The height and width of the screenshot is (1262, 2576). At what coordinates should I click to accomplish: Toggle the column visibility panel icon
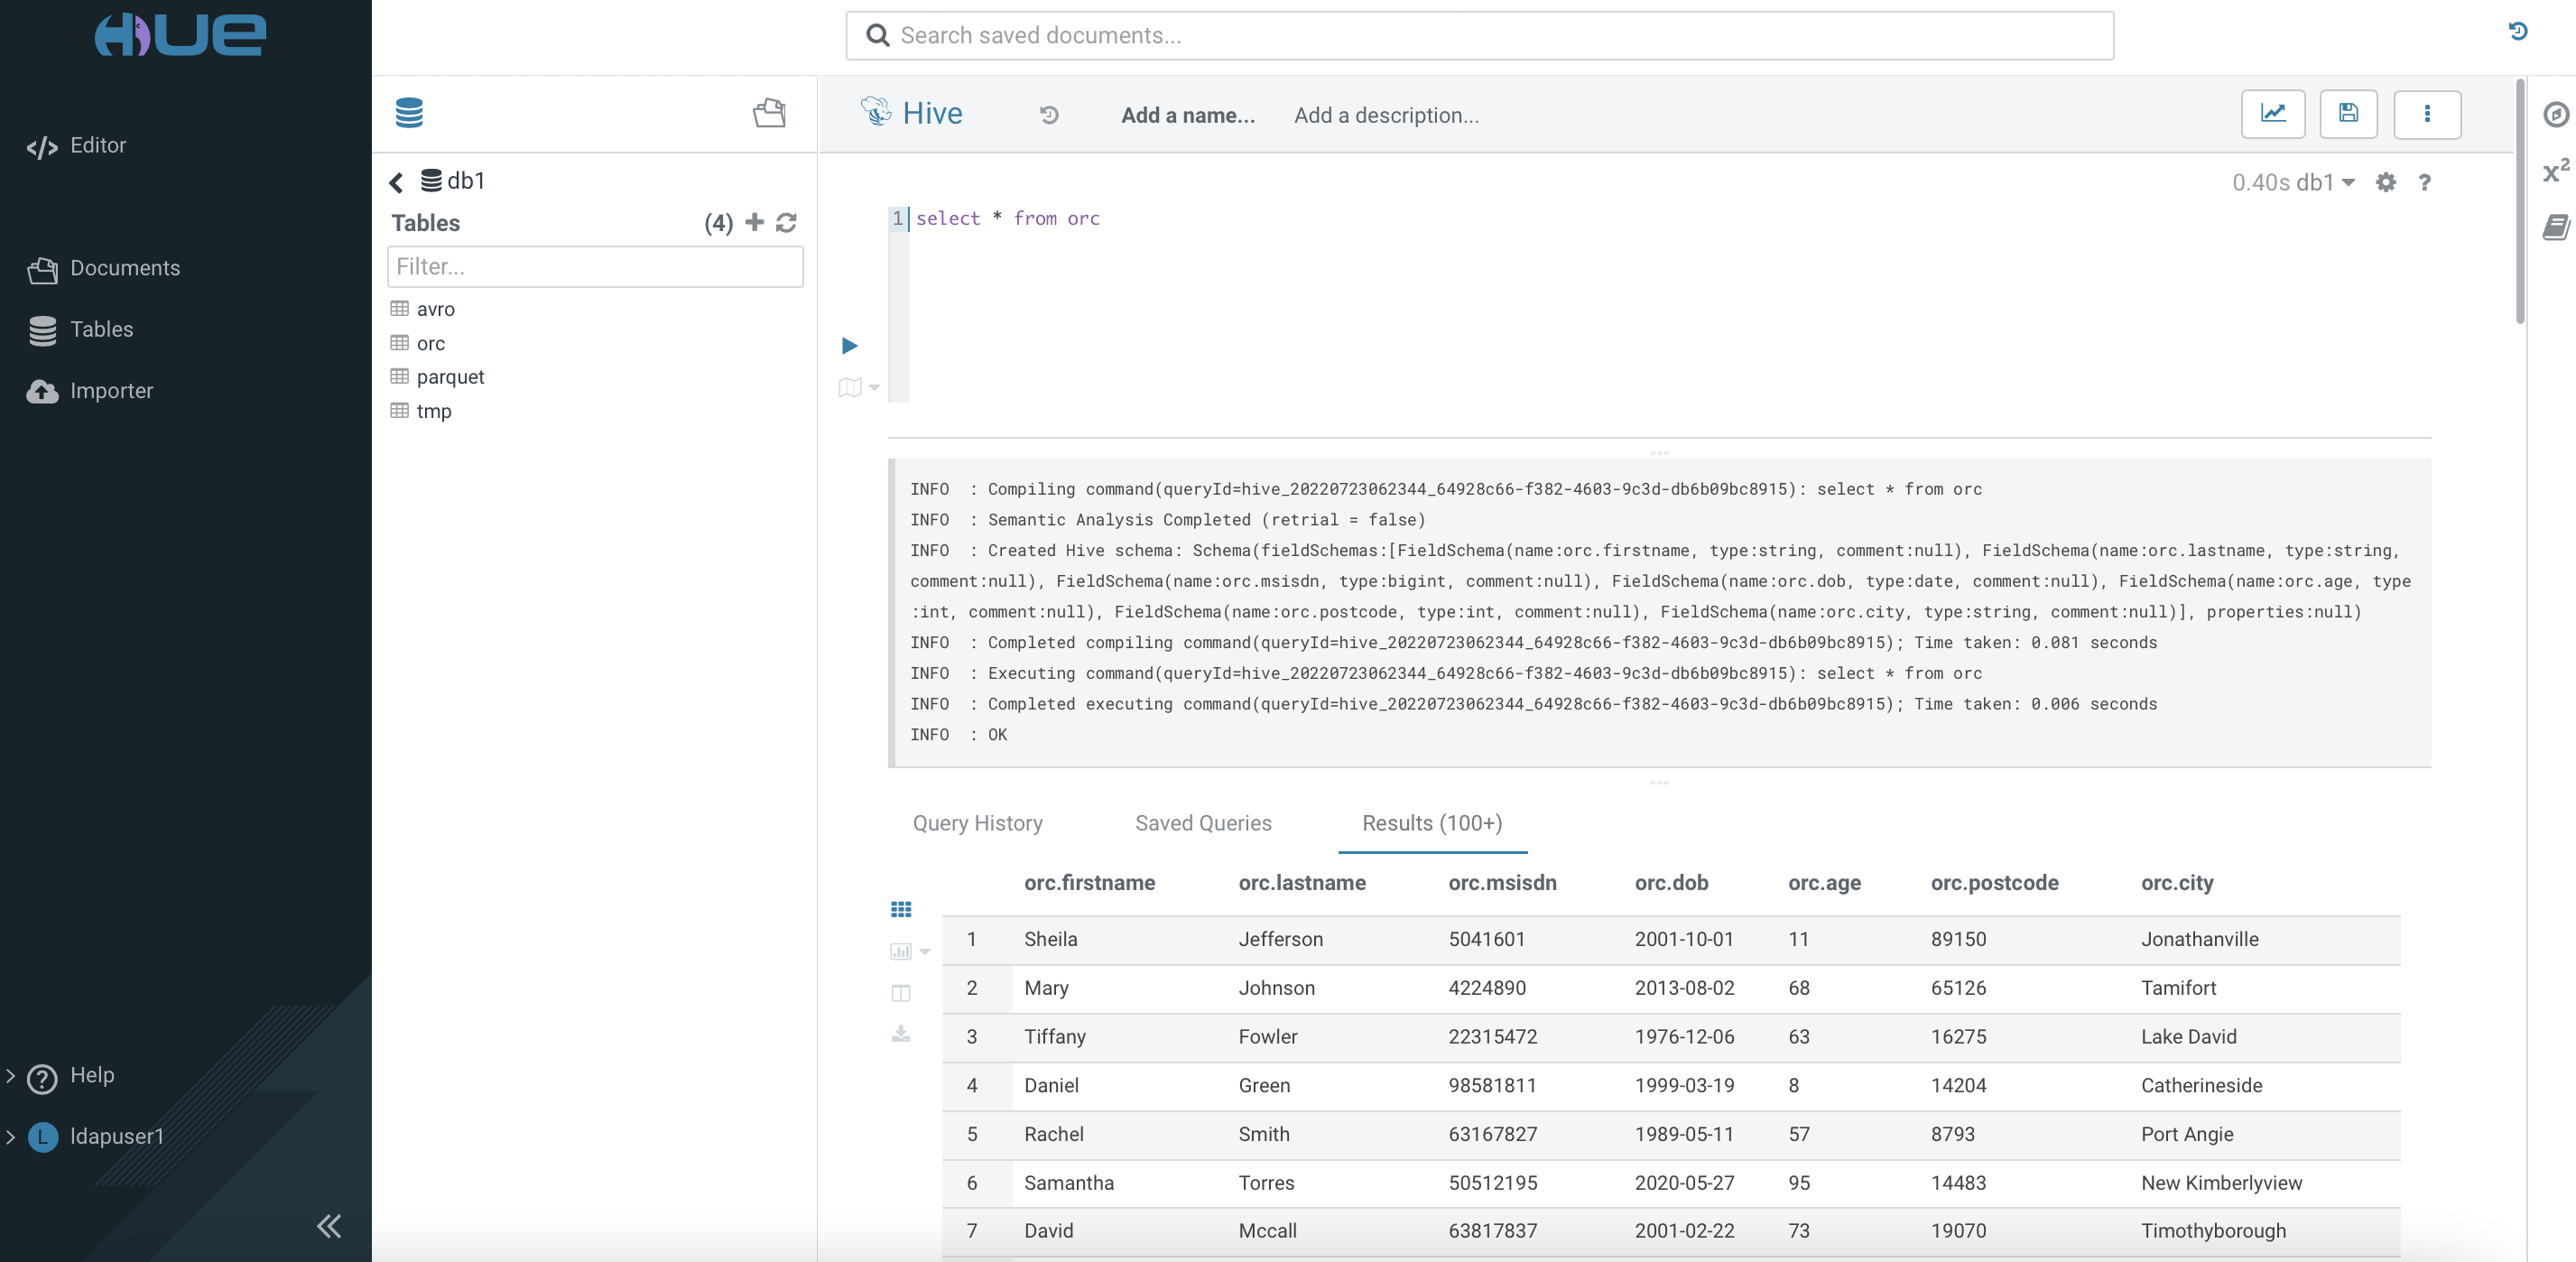click(900, 993)
